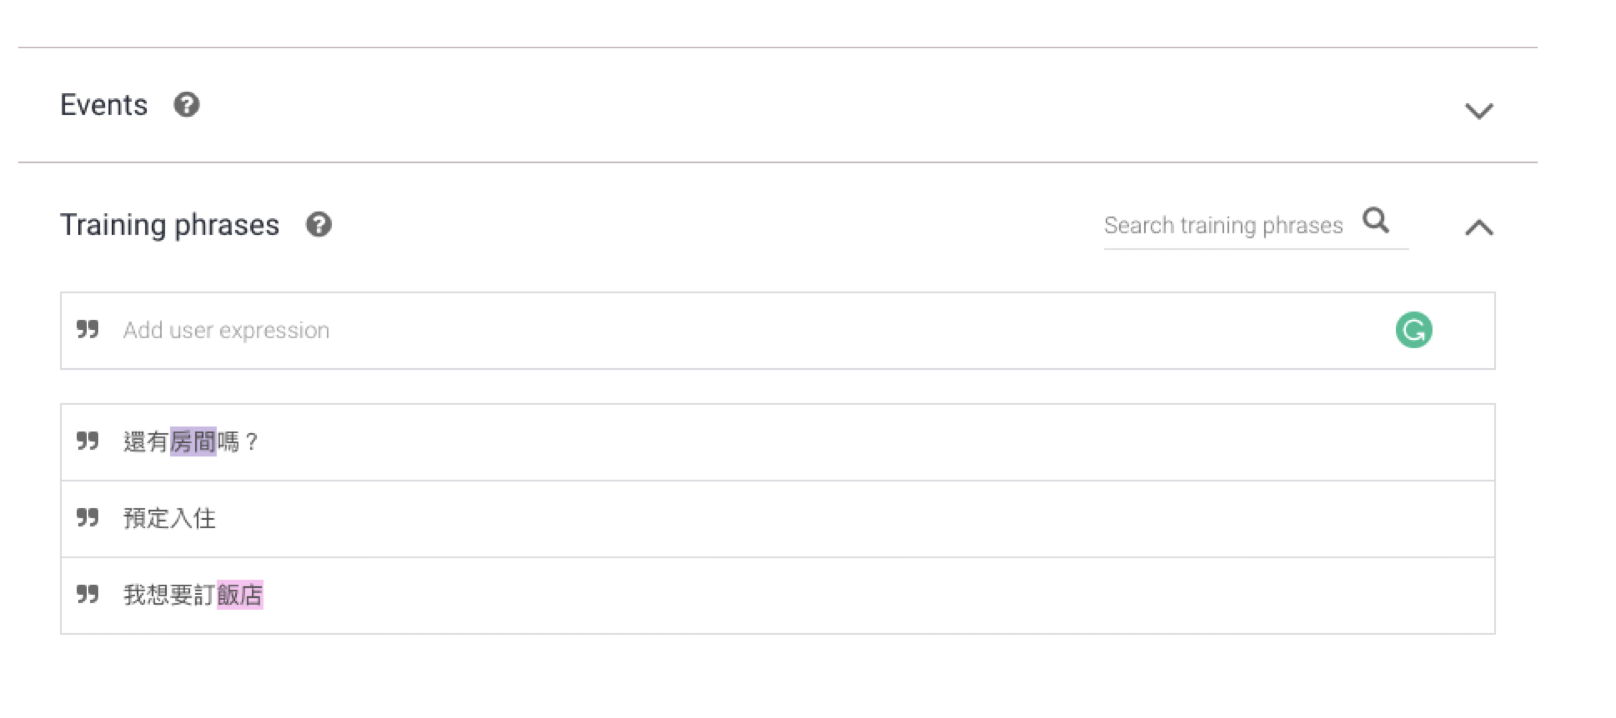1616x718 pixels.
Task: Click quote icon beside Add user expression
Action: (88, 329)
